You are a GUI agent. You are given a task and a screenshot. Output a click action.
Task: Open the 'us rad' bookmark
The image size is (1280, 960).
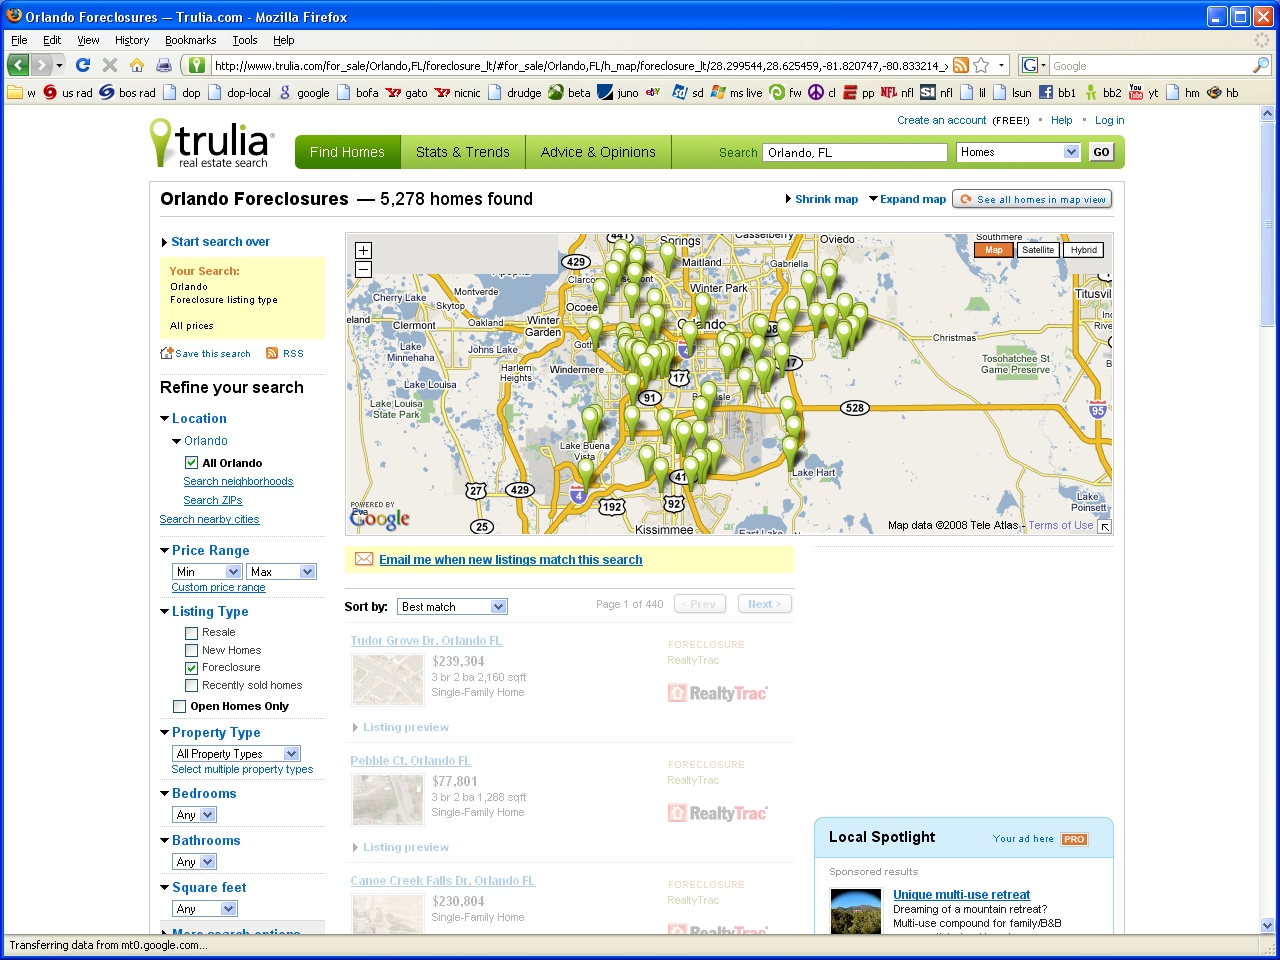67,93
